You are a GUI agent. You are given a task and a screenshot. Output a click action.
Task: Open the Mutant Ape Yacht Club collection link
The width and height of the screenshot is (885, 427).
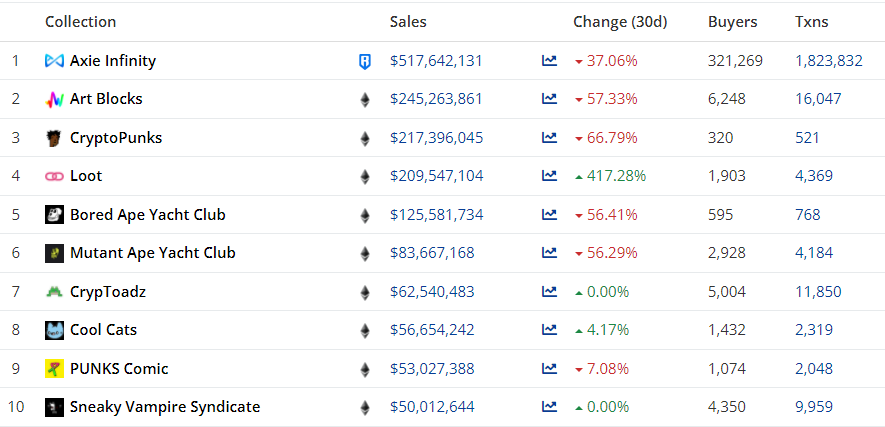click(152, 253)
